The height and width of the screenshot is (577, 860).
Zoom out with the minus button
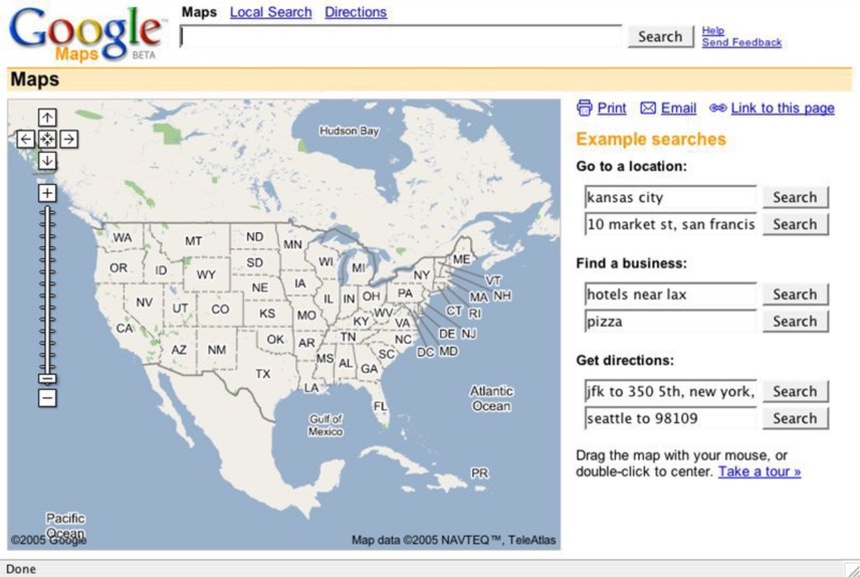point(47,398)
